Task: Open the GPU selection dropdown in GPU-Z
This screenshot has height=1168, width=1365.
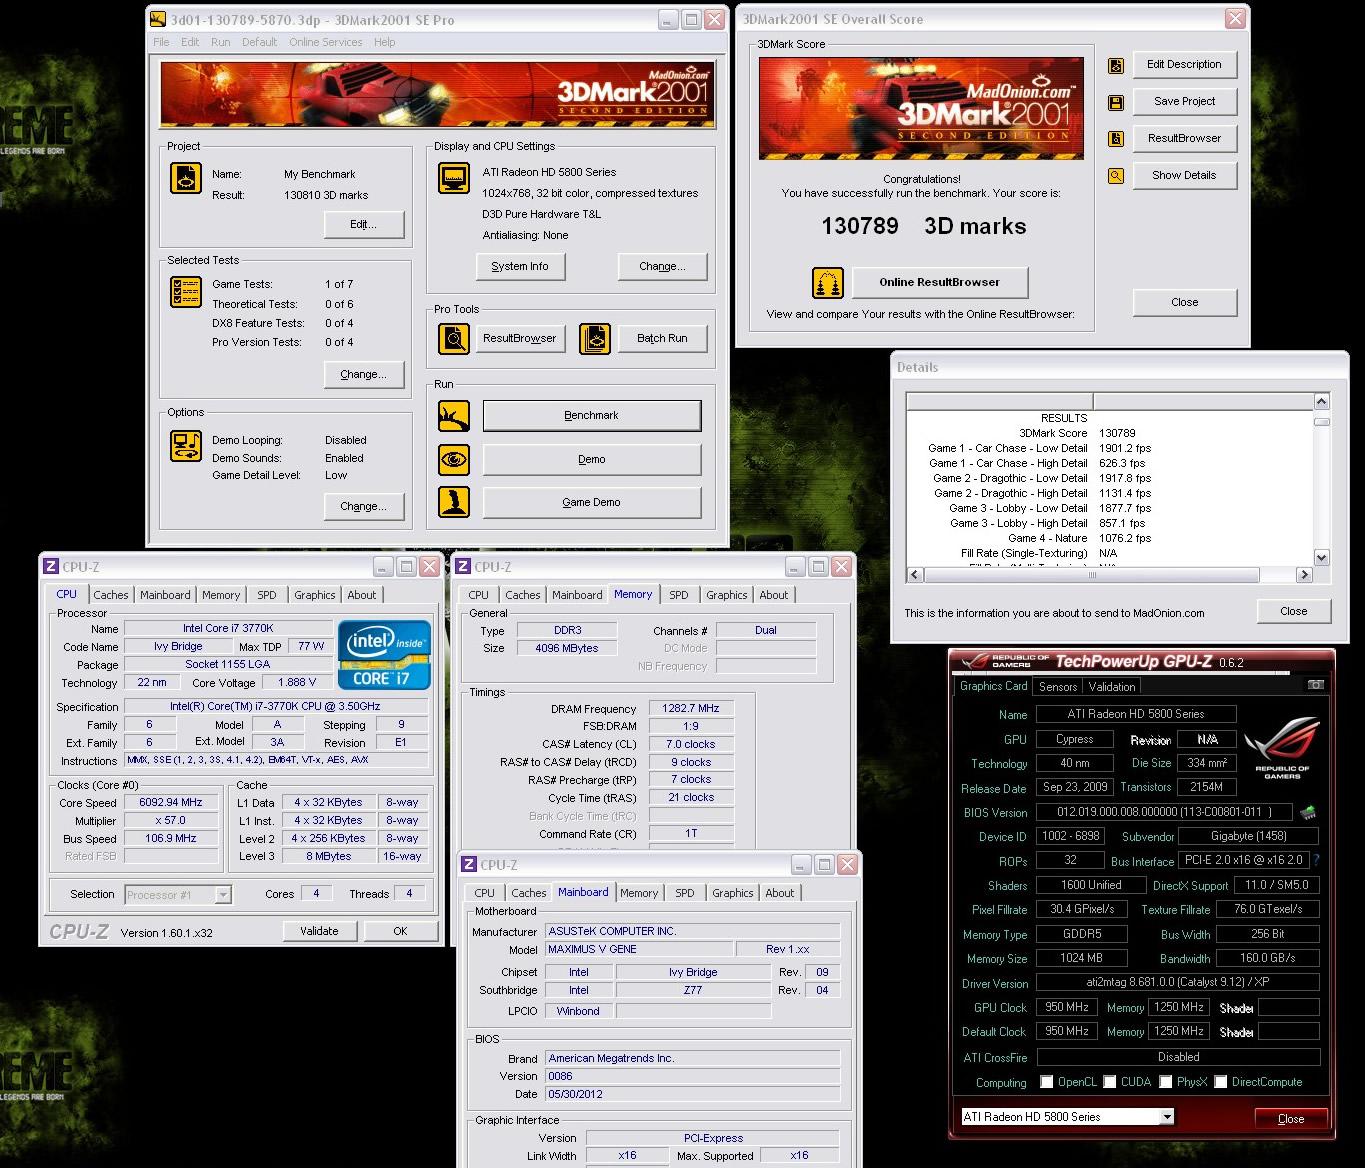Action: (x=1167, y=1117)
